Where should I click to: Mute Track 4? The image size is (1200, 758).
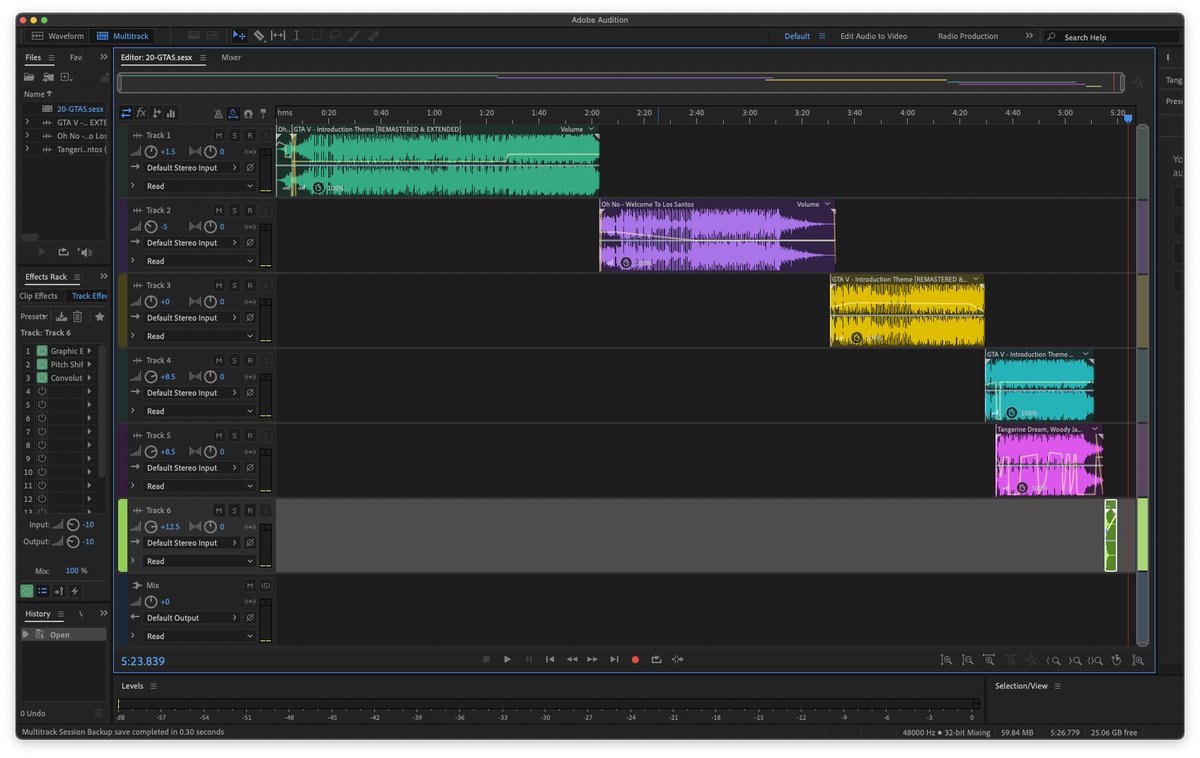click(x=218, y=360)
